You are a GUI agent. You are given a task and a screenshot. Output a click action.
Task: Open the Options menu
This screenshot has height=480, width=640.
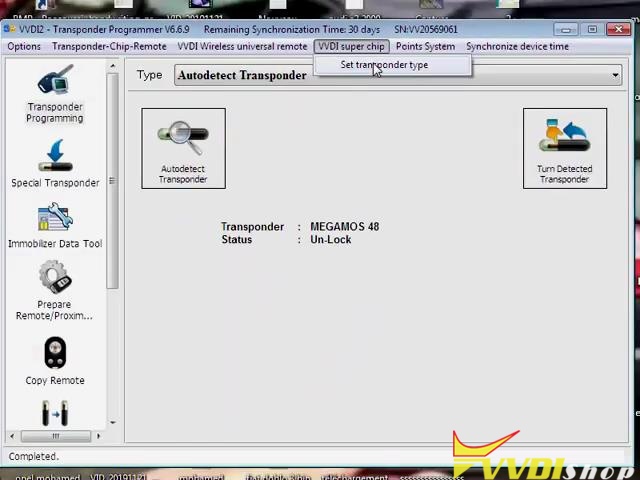click(x=24, y=47)
